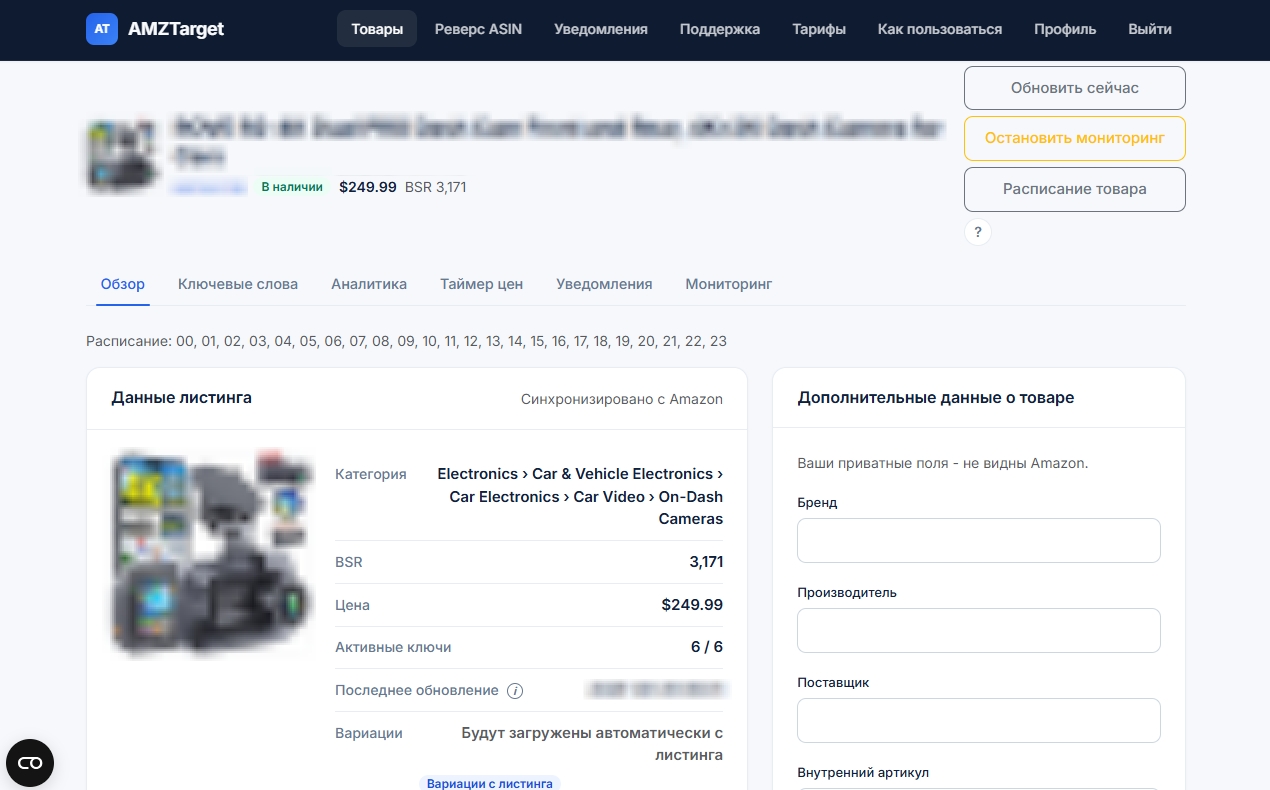Open Уведомления in top navigation
This screenshot has width=1270, height=790.
coord(601,29)
